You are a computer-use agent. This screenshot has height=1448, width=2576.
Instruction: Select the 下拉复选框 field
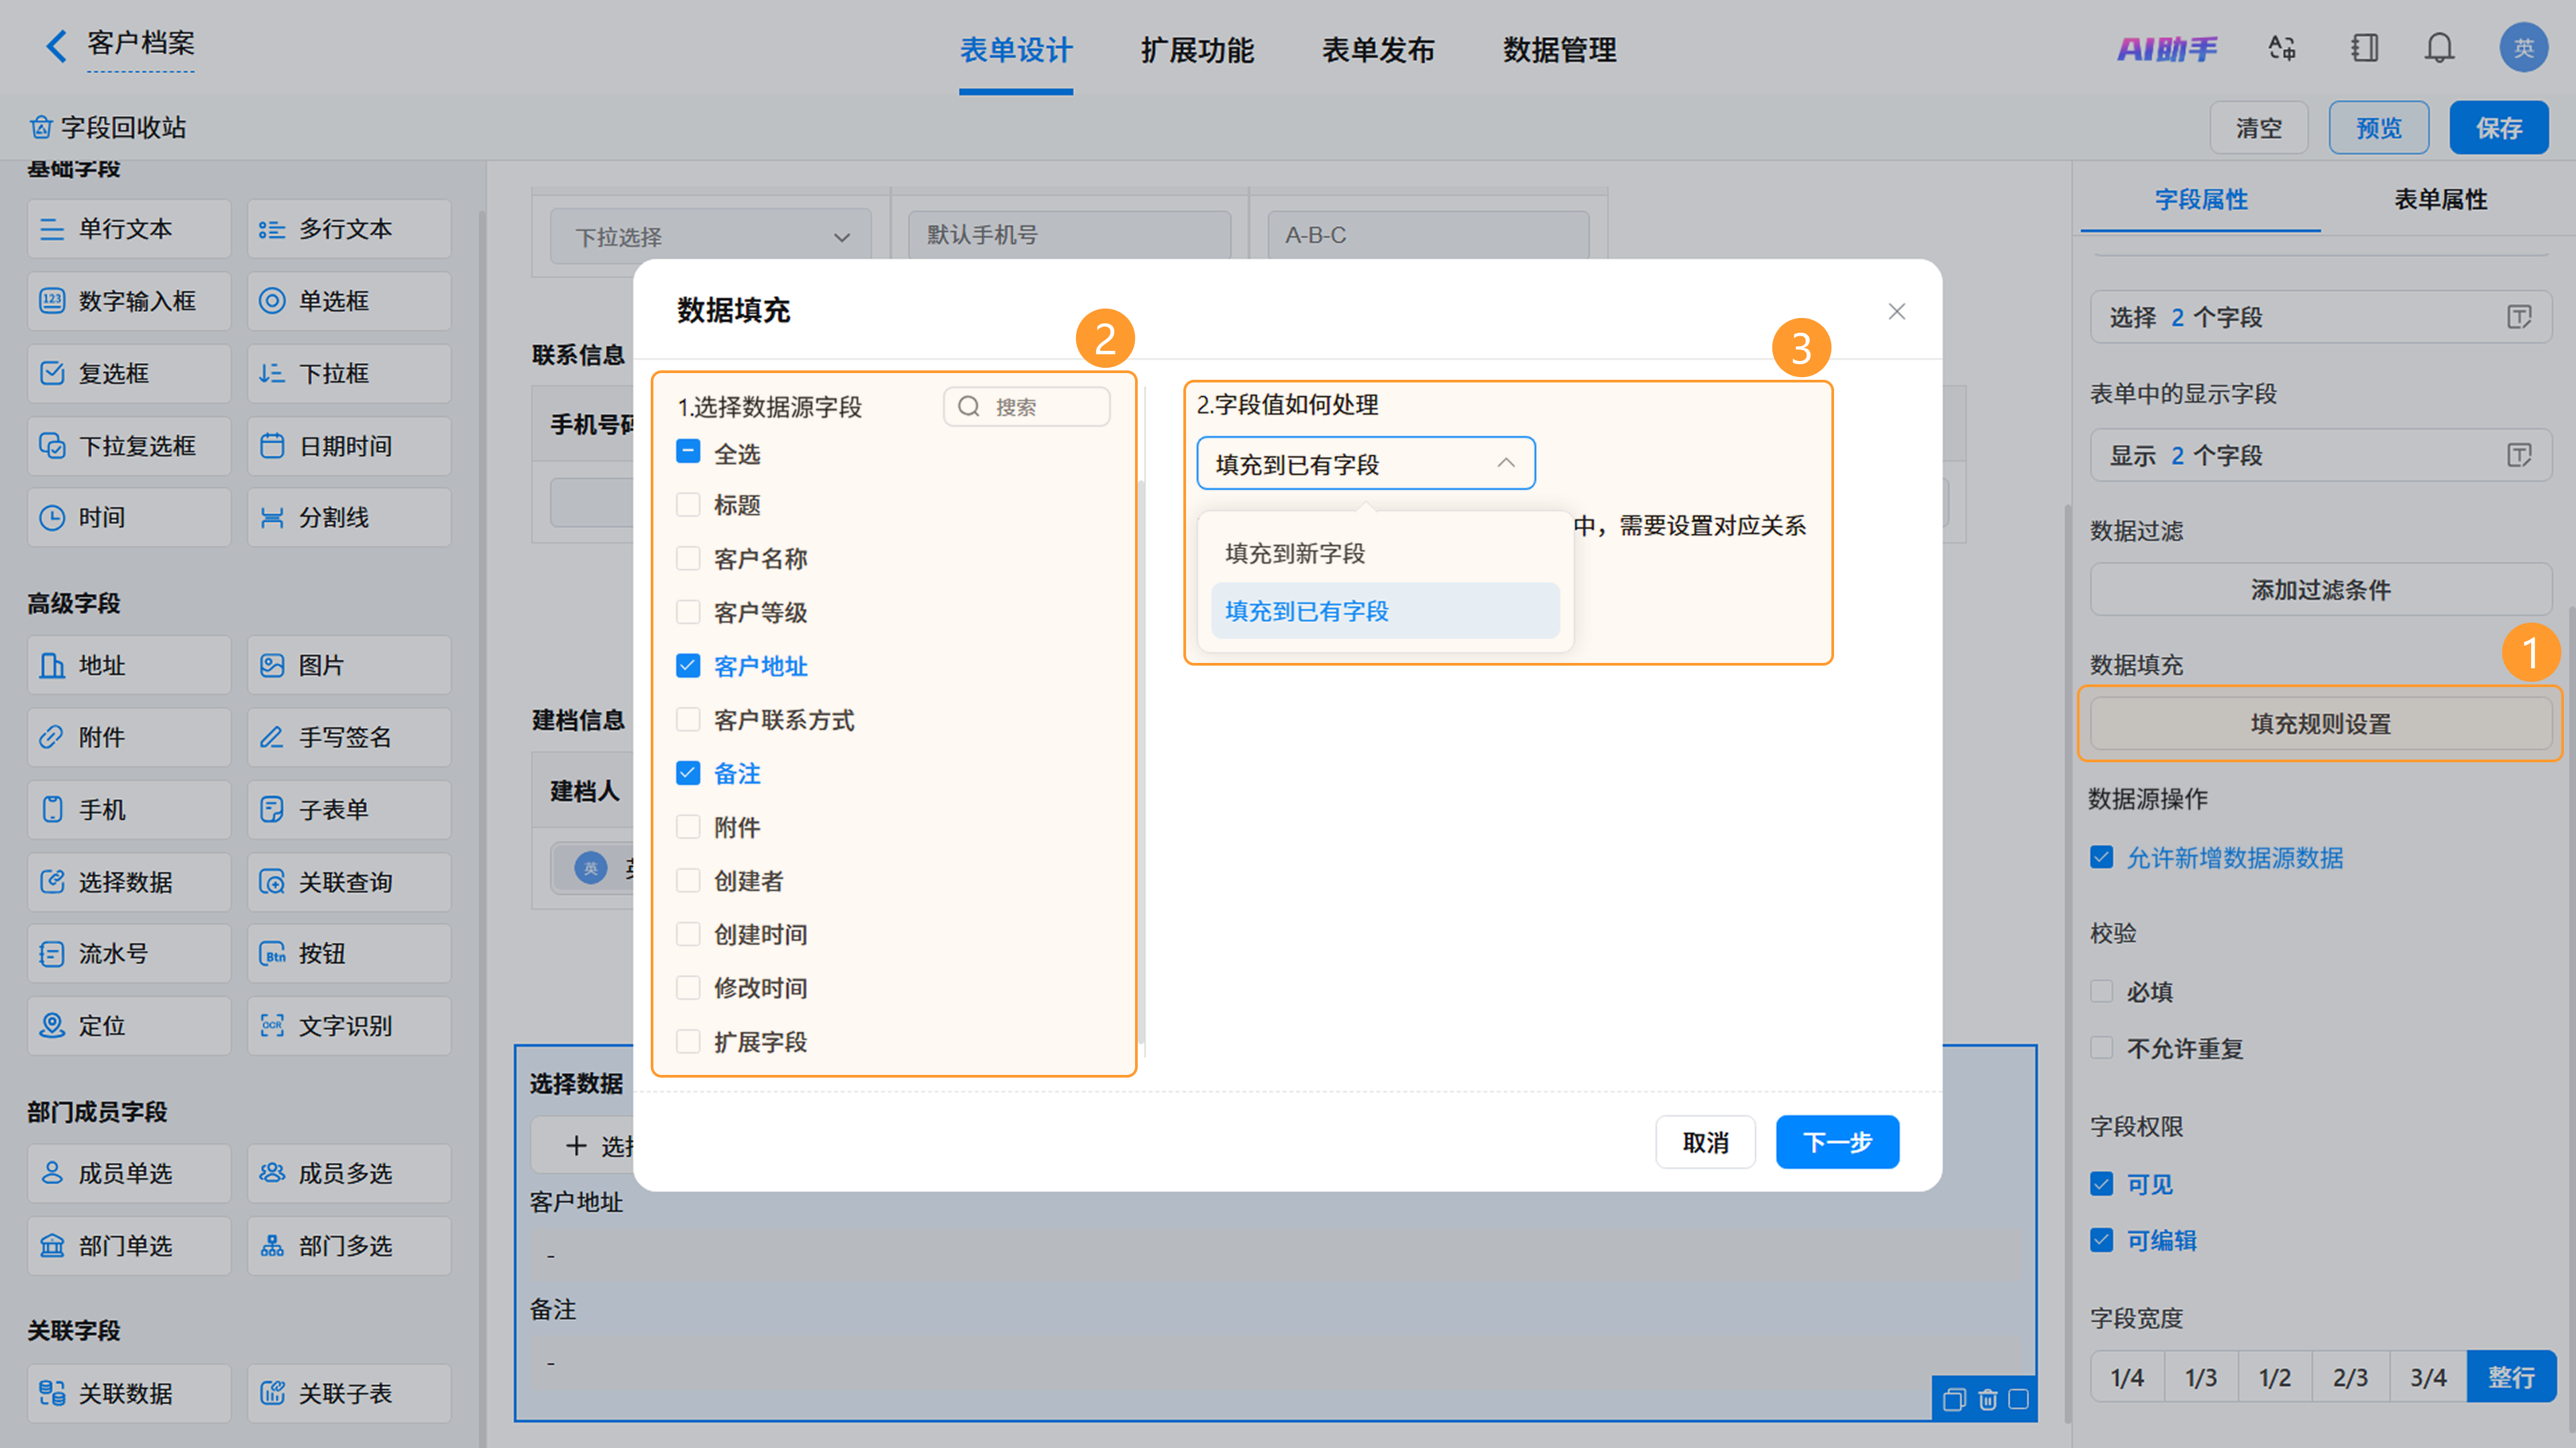point(129,446)
